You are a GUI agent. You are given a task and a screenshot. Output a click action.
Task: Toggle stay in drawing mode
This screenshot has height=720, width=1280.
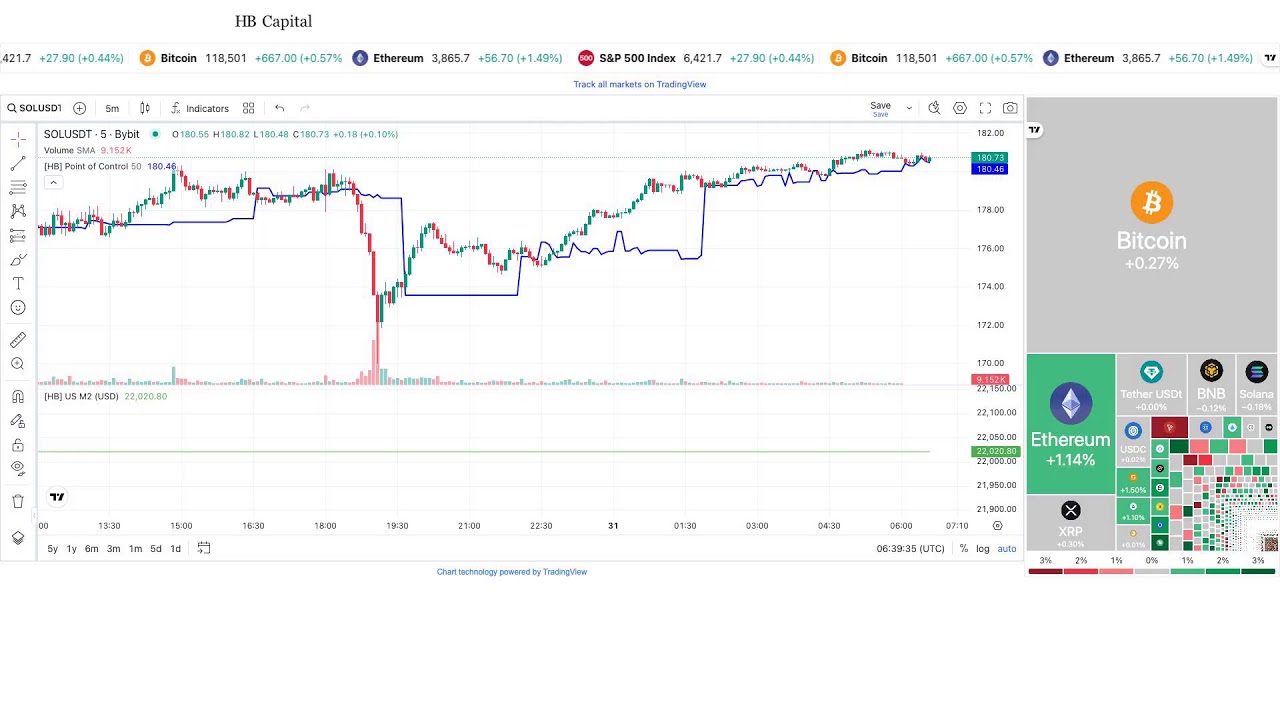[18, 421]
